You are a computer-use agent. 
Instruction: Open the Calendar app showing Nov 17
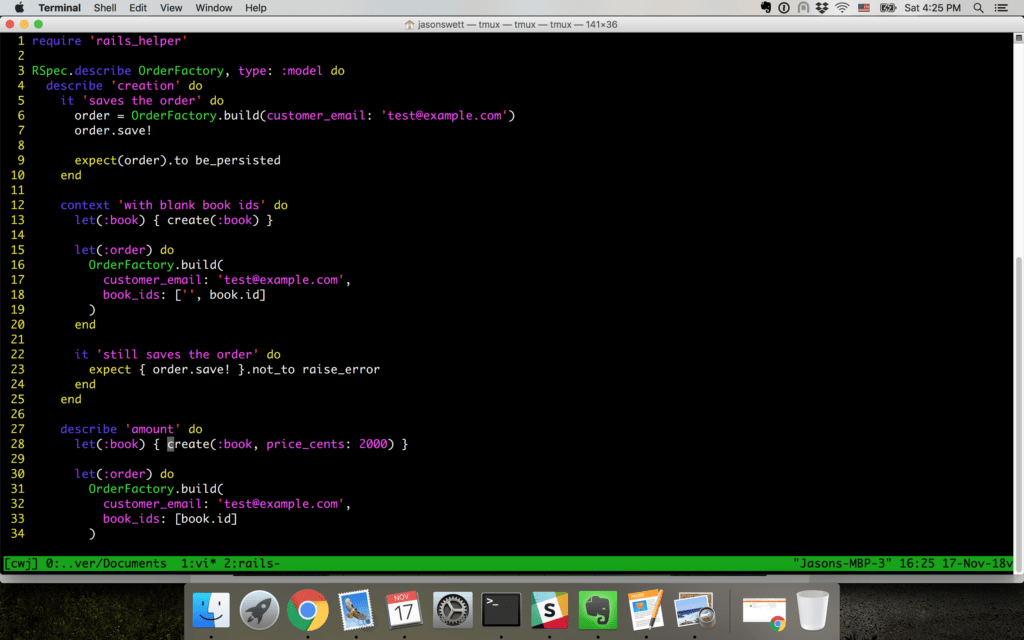[x=404, y=608]
